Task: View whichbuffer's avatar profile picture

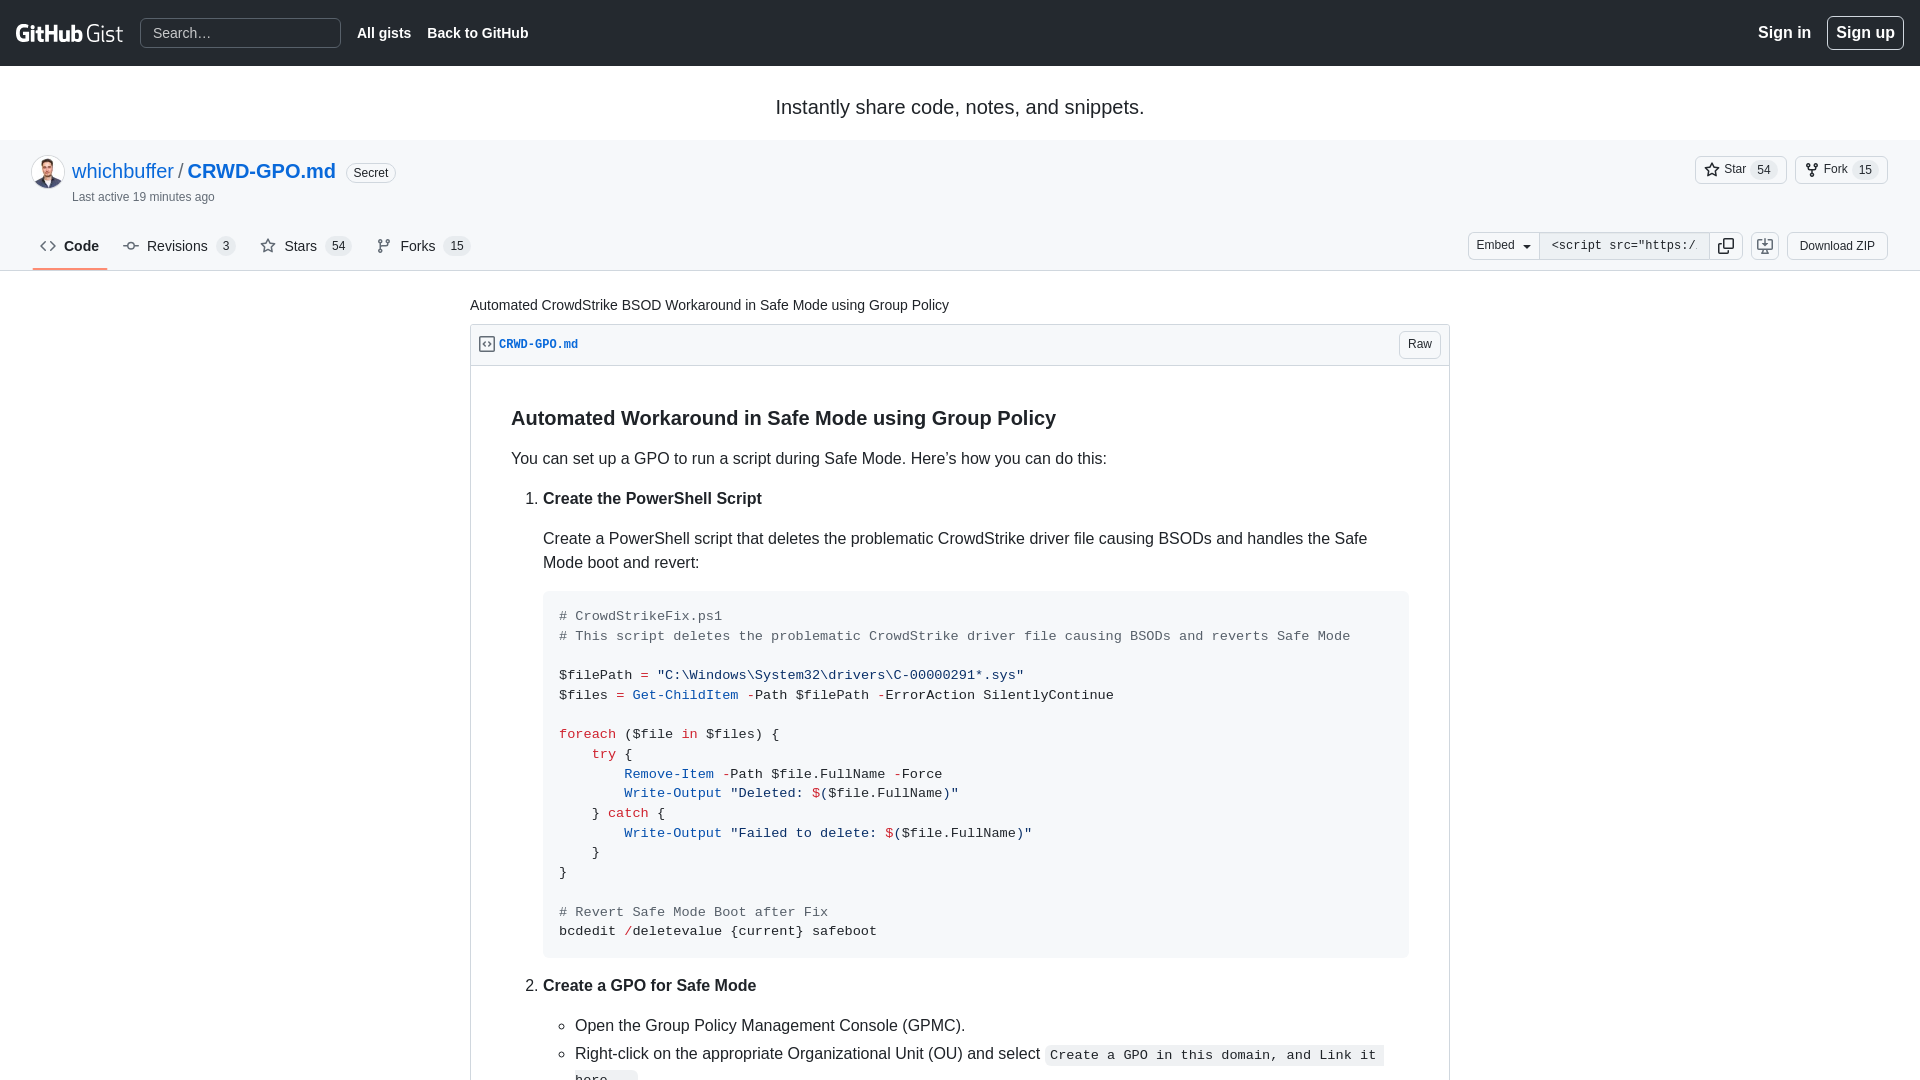Action: (x=48, y=172)
